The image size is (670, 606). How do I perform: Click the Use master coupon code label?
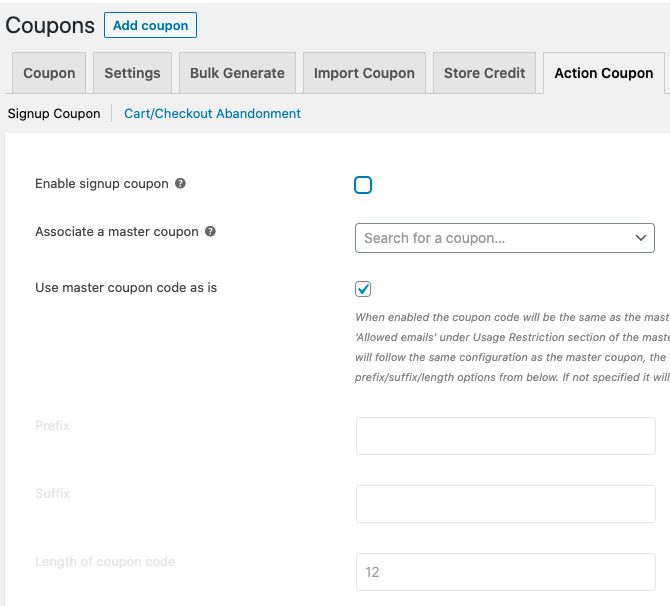pyautogui.click(x=126, y=288)
